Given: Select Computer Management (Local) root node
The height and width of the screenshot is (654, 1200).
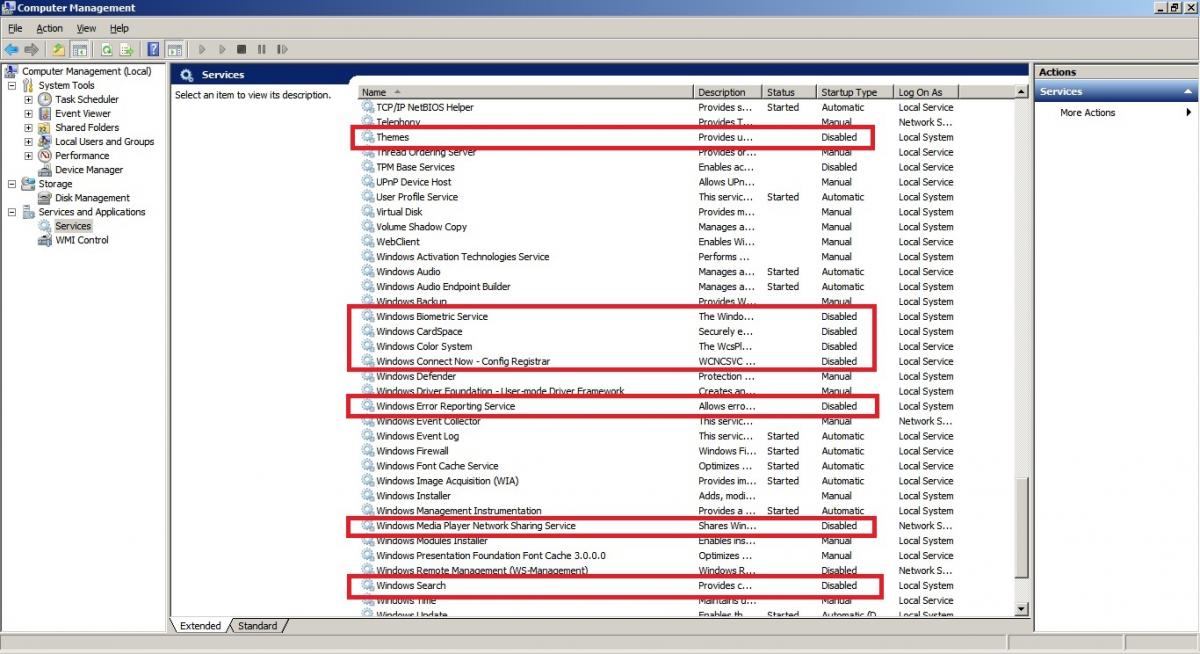Looking at the screenshot, I should click(x=86, y=72).
